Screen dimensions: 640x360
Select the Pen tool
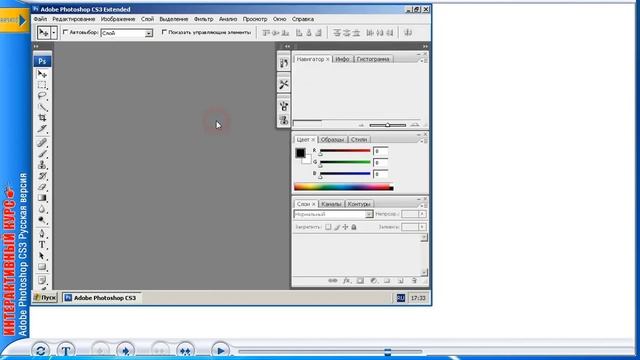42,234
